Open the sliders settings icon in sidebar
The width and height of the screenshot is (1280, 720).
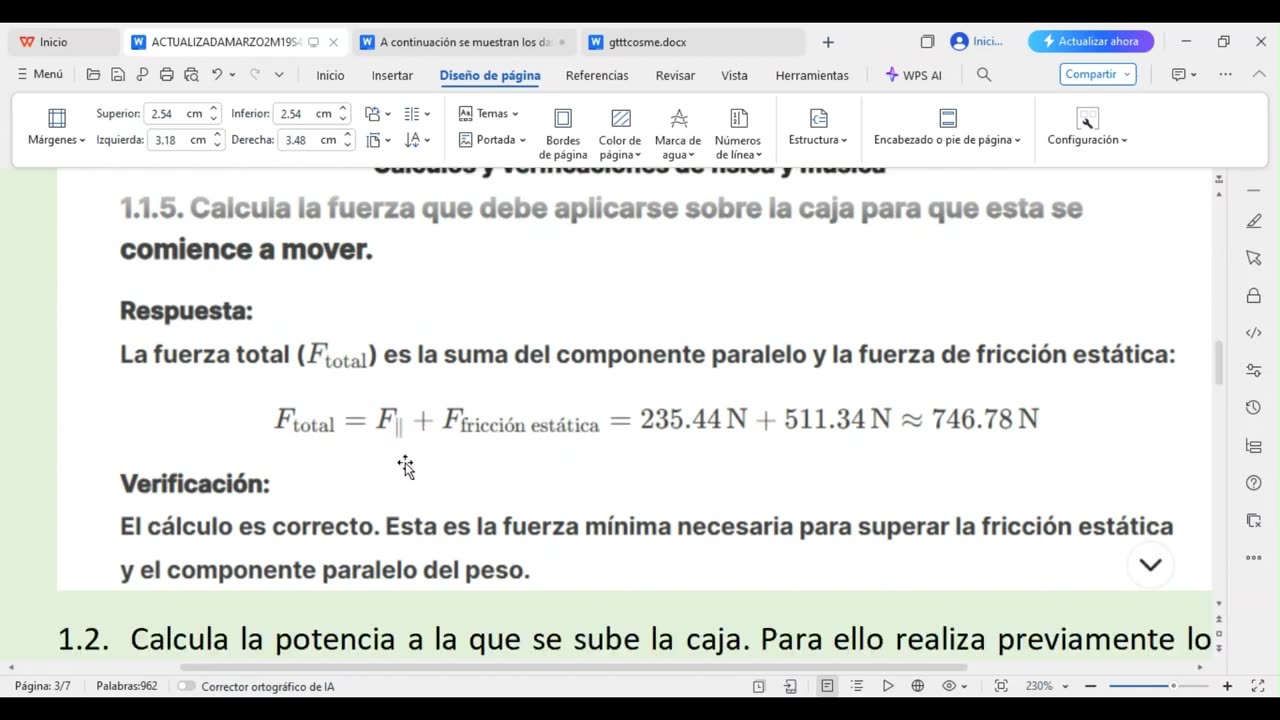click(1254, 370)
